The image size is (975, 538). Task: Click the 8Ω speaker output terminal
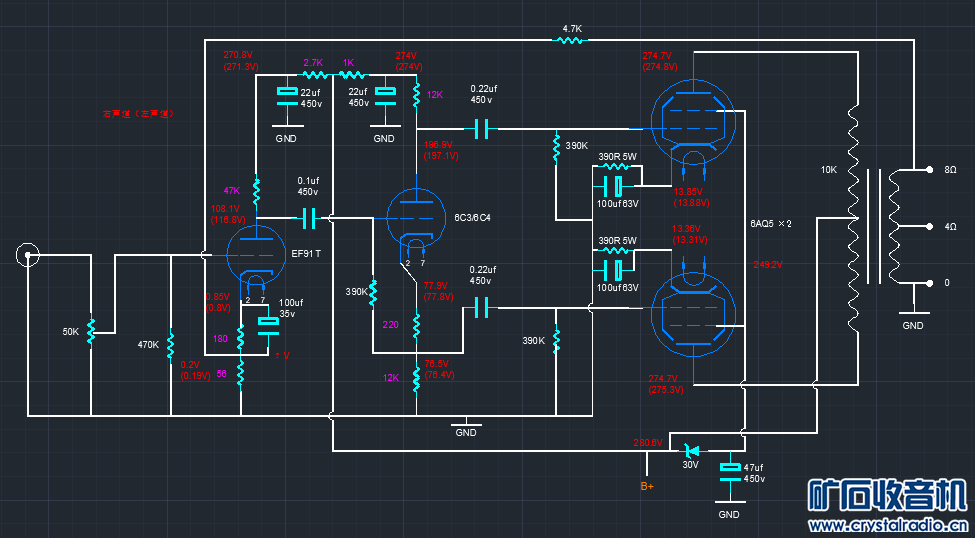pos(917,169)
